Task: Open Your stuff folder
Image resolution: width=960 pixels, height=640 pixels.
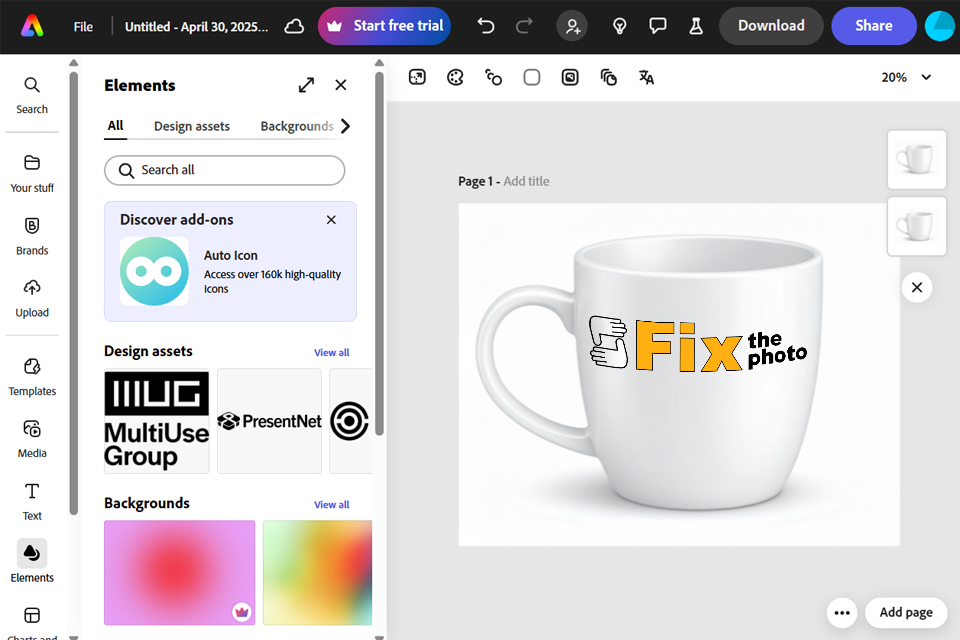Action: 32,174
